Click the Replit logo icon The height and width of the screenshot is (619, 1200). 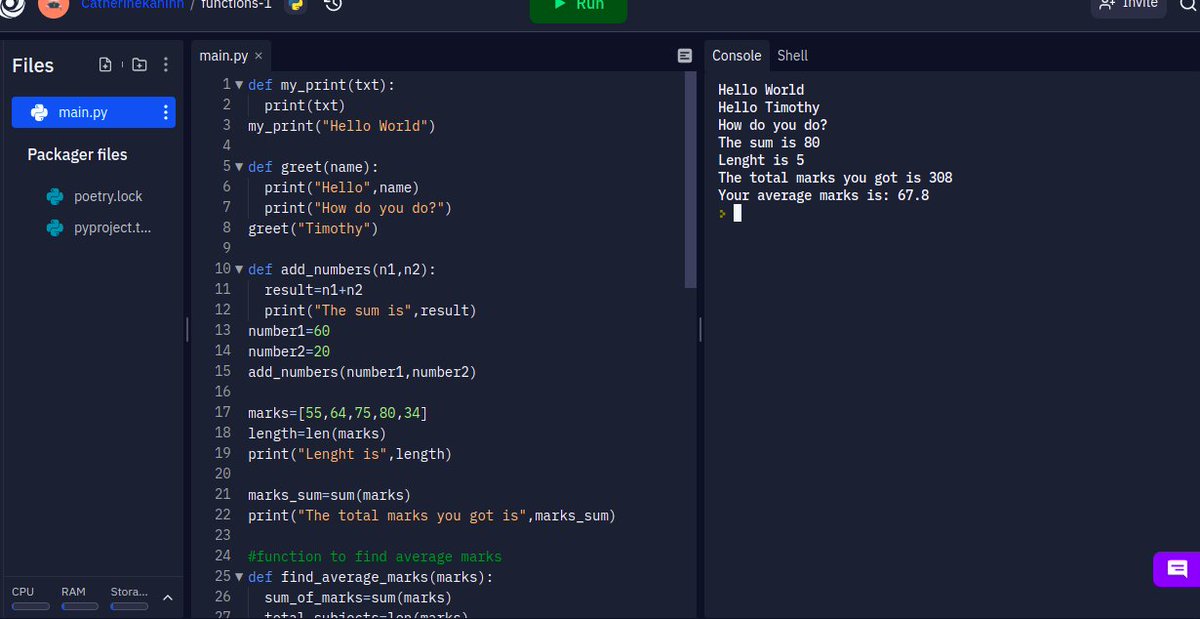[10, 6]
